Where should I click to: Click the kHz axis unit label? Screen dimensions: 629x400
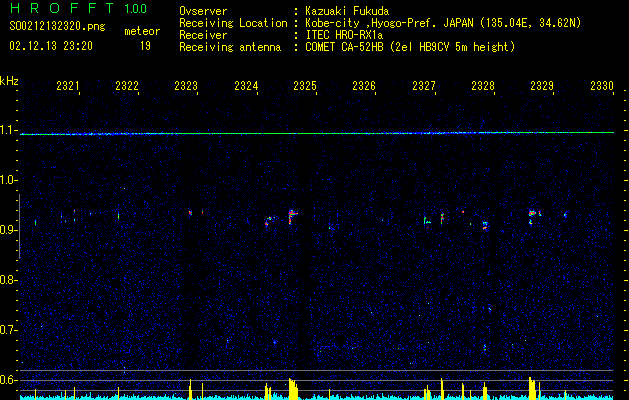pyautogui.click(x=9, y=80)
